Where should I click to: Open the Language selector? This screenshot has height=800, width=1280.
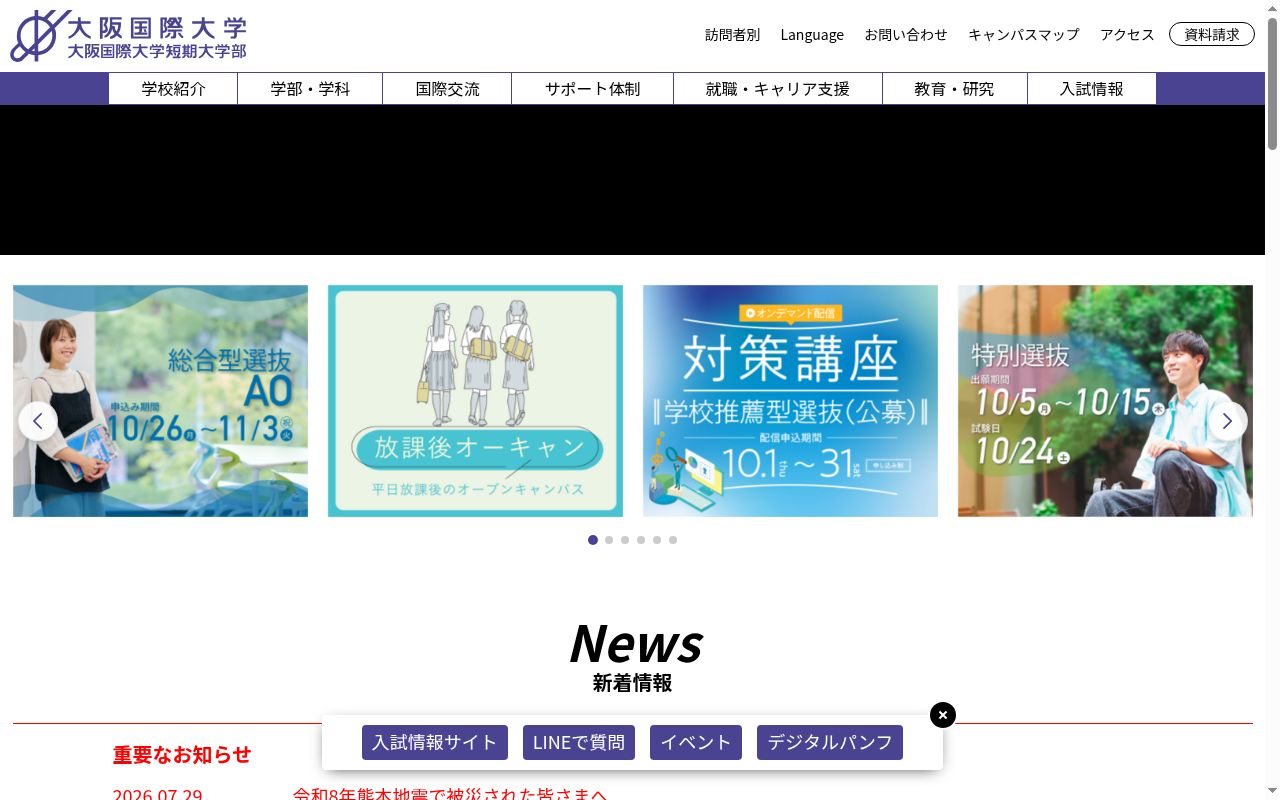pyautogui.click(x=812, y=35)
